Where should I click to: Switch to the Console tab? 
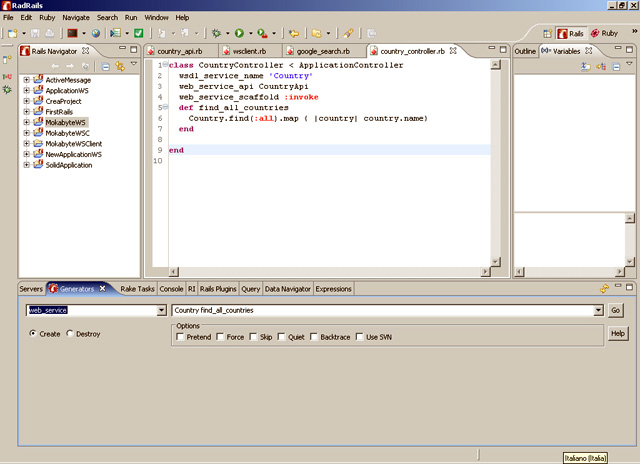pos(171,289)
